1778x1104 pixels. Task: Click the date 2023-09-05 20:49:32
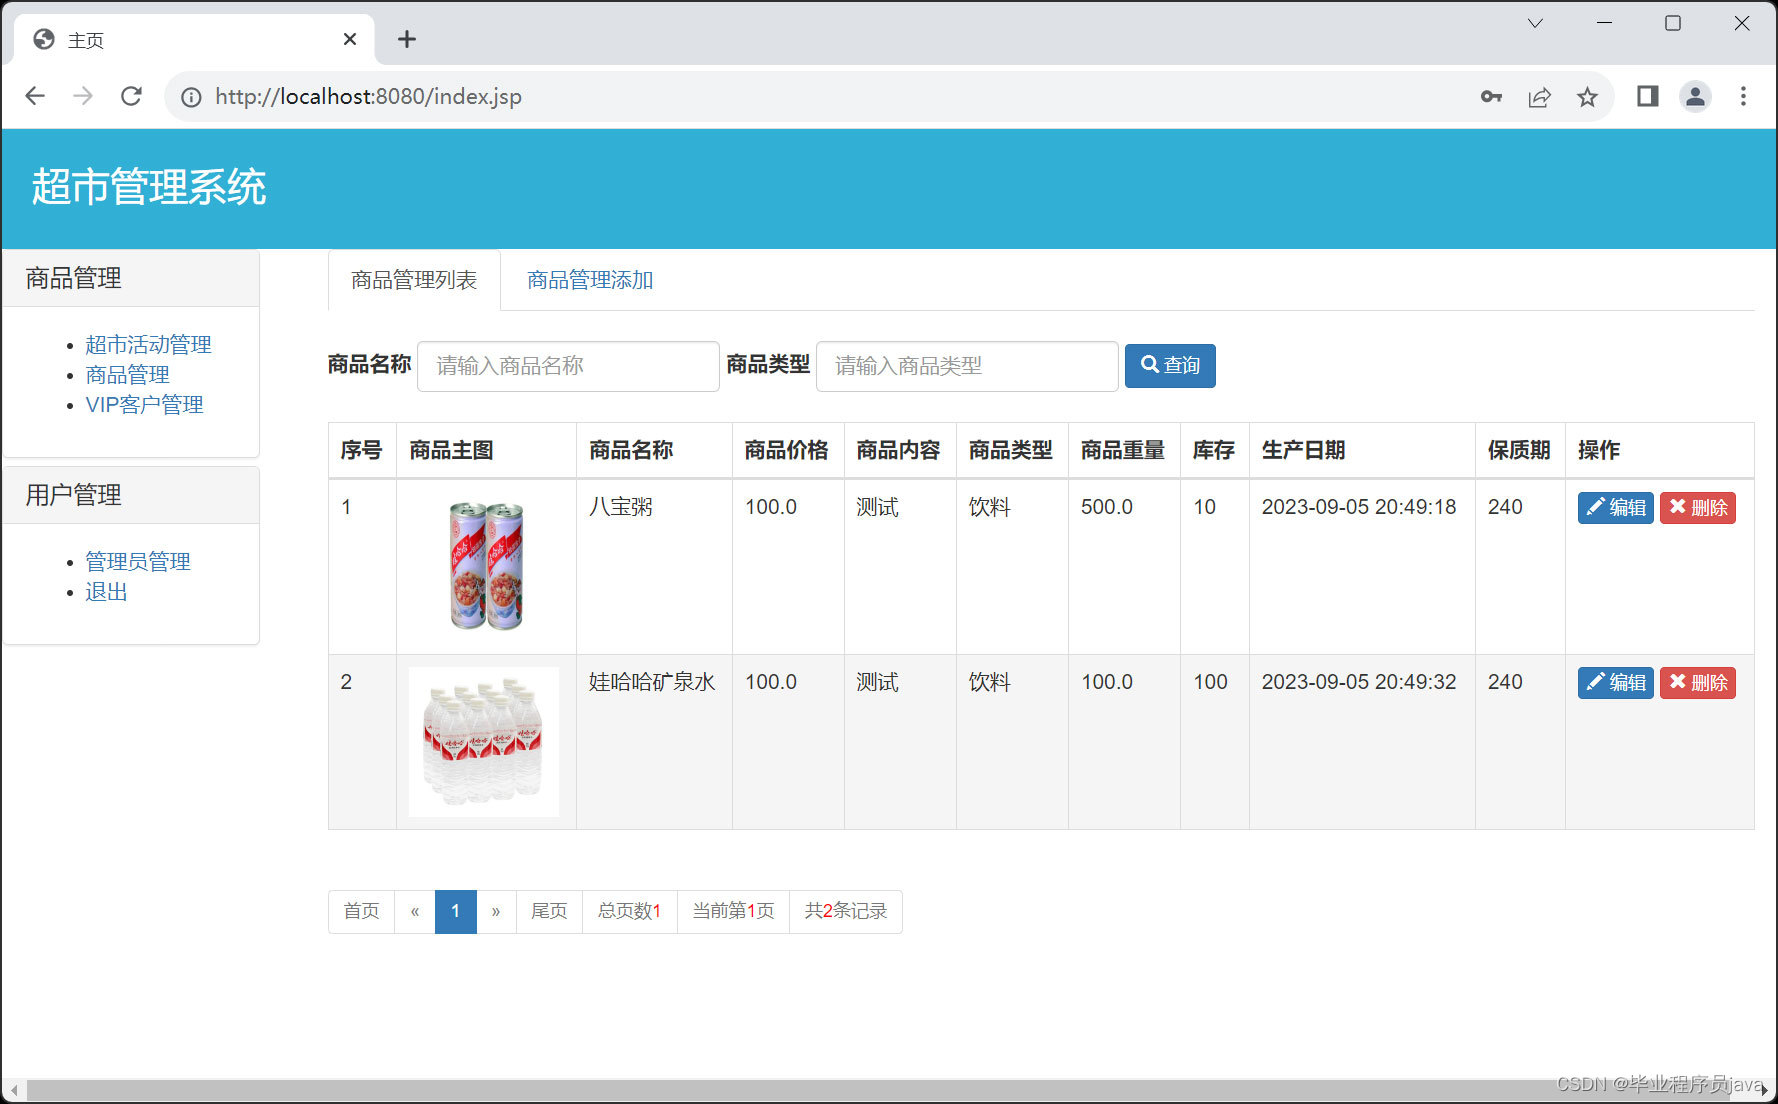point(1359,682)
